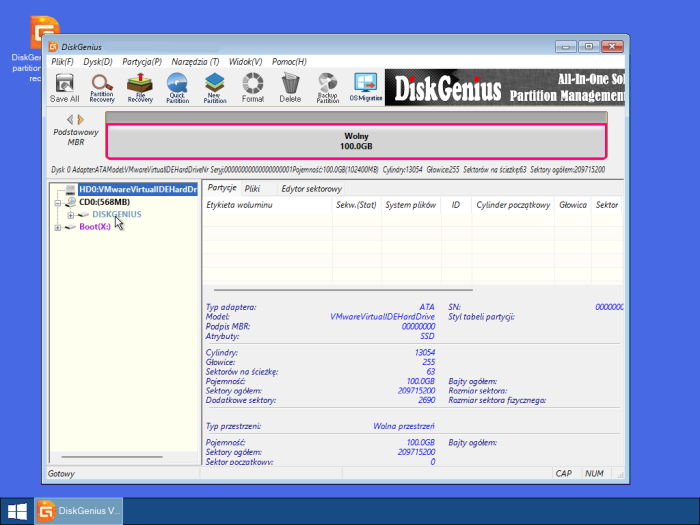Click the CAP status bar indicator
Image resolution: width=700 pixels, height=525 pixels.
[x=563, y=474]
